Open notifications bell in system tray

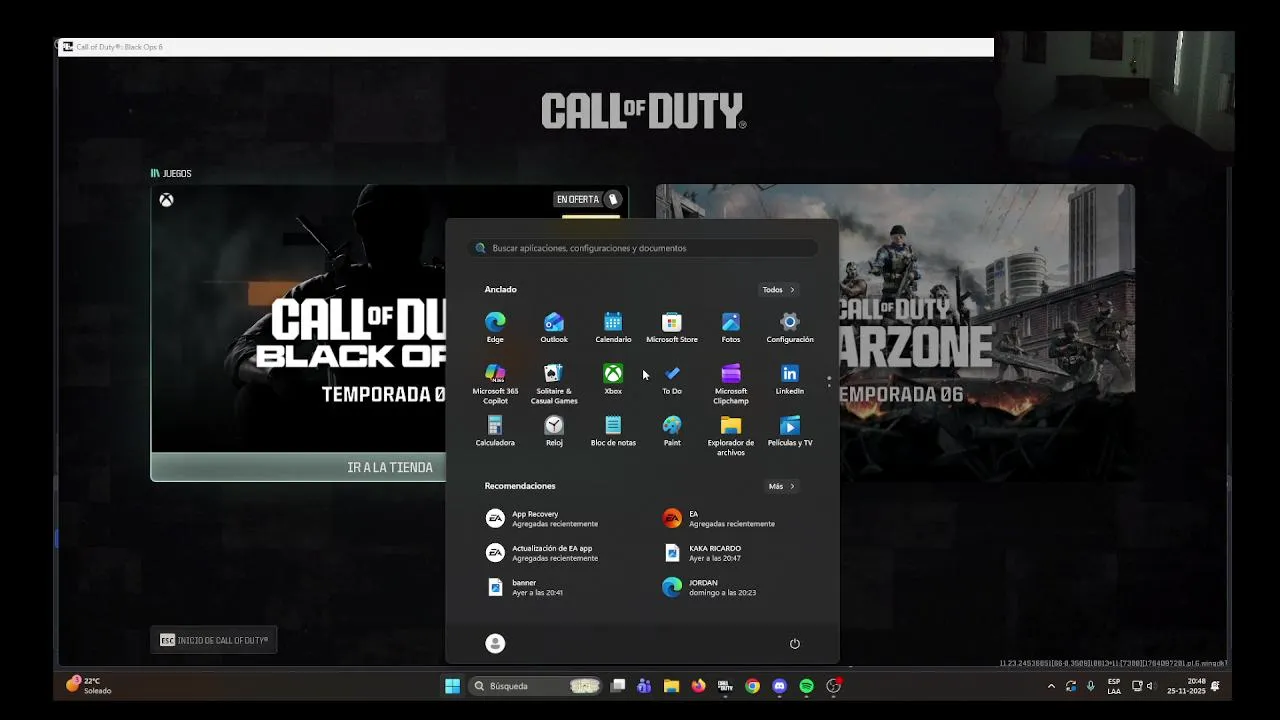1216,686
